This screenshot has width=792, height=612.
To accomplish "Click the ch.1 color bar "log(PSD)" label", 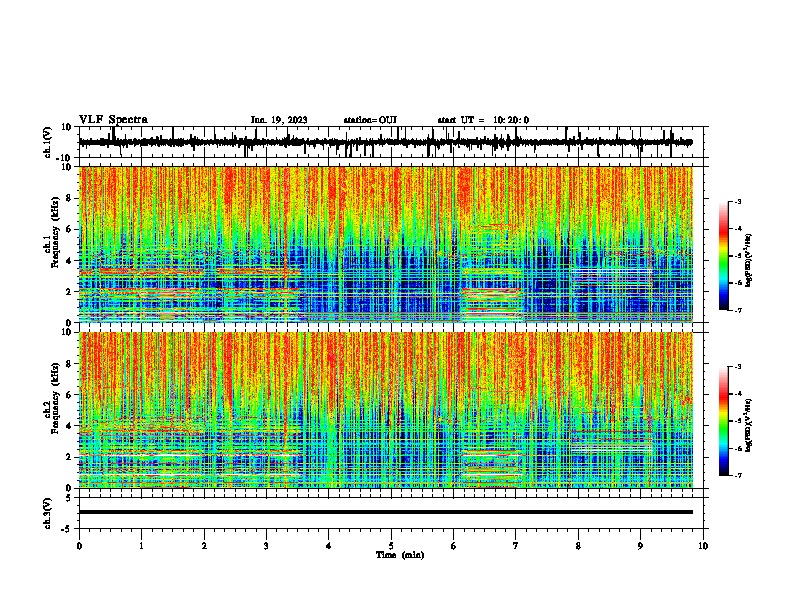I will pyautogui.click(x=749, y=260).
